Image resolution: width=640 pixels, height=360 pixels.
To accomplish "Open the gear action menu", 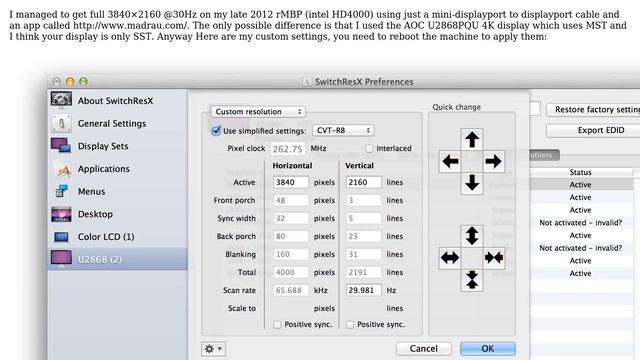I will (213, 349).
